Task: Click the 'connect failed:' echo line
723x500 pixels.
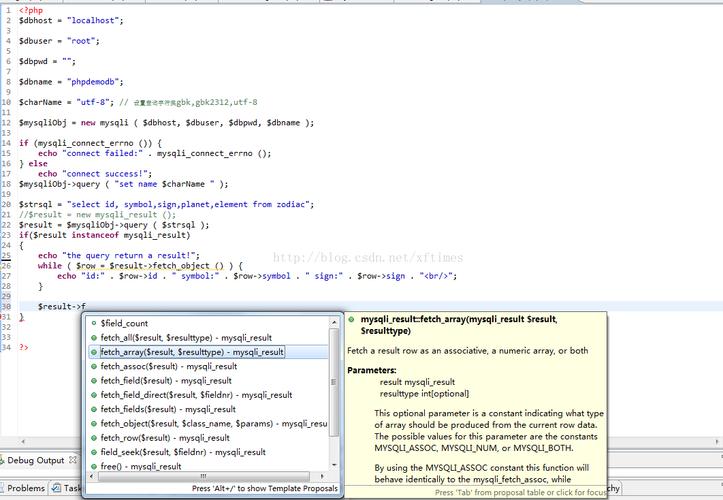Action: pos(154,153)
